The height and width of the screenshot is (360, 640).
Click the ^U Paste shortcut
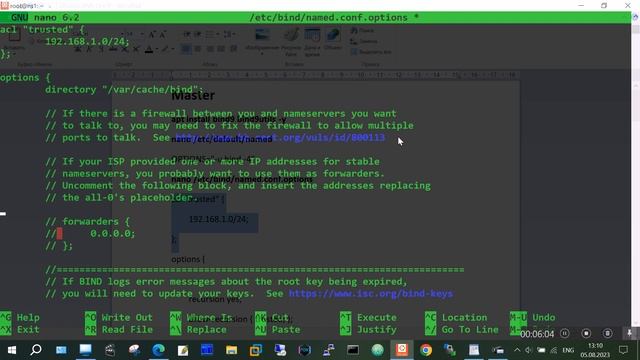(278, 329)
